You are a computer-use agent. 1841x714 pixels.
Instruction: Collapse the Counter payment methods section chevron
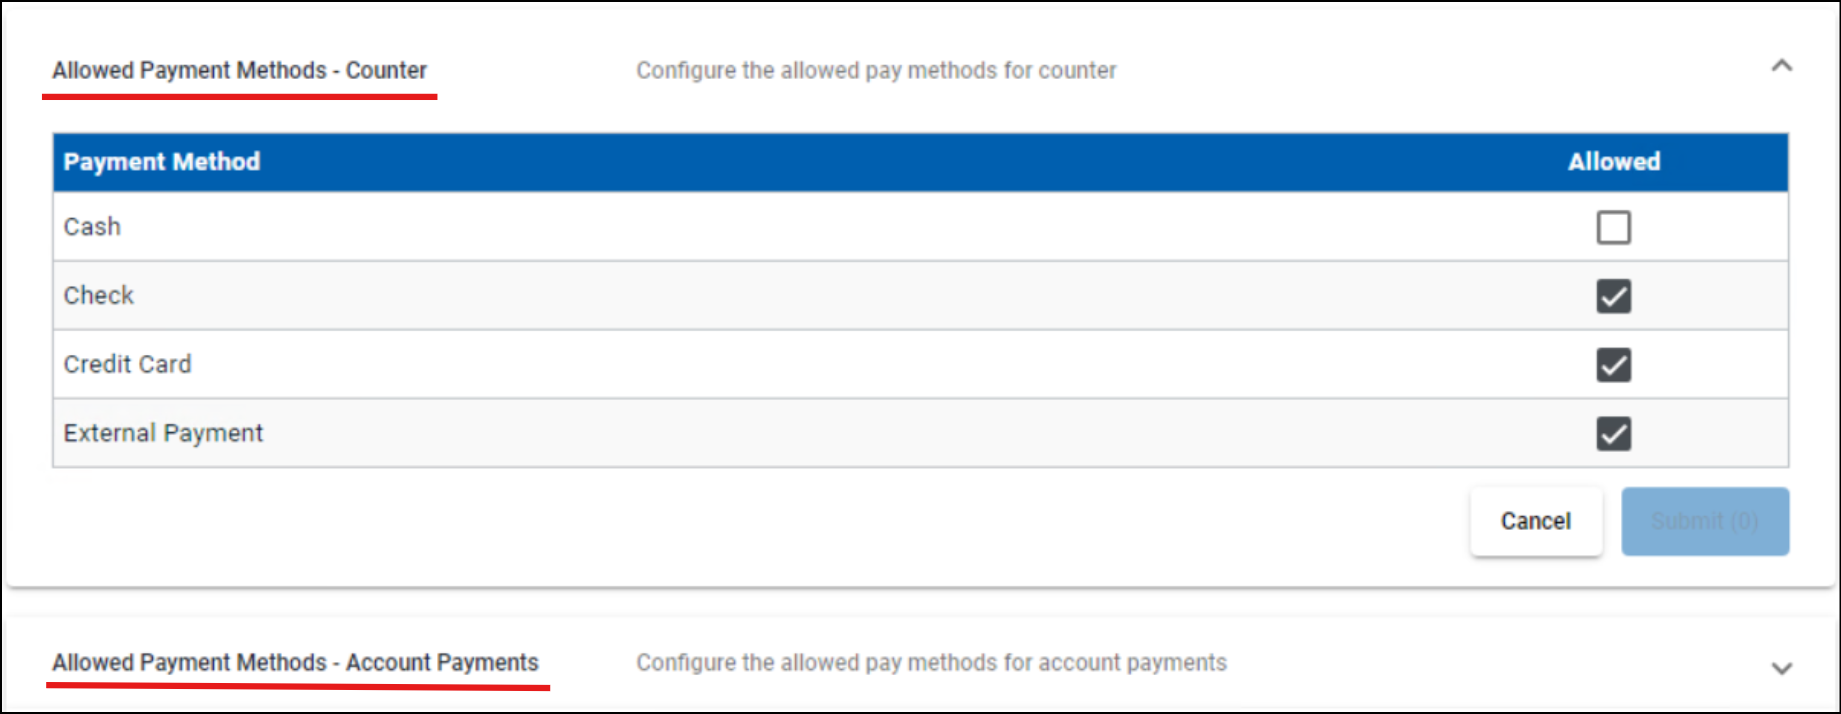[1781, 67]
